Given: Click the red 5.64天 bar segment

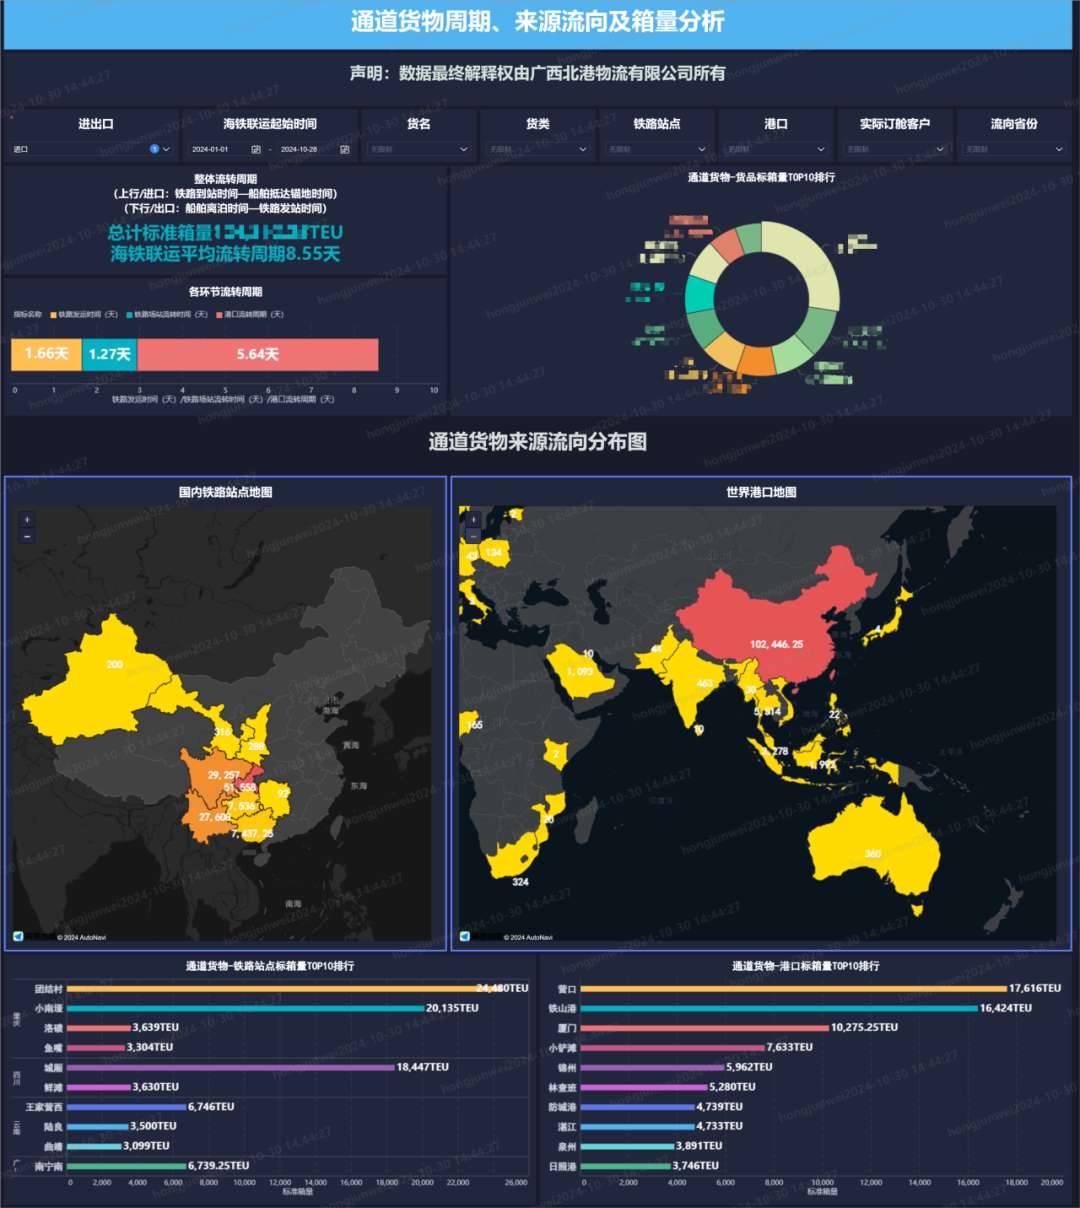Looking at the screenshot, I should pos(258,355).
